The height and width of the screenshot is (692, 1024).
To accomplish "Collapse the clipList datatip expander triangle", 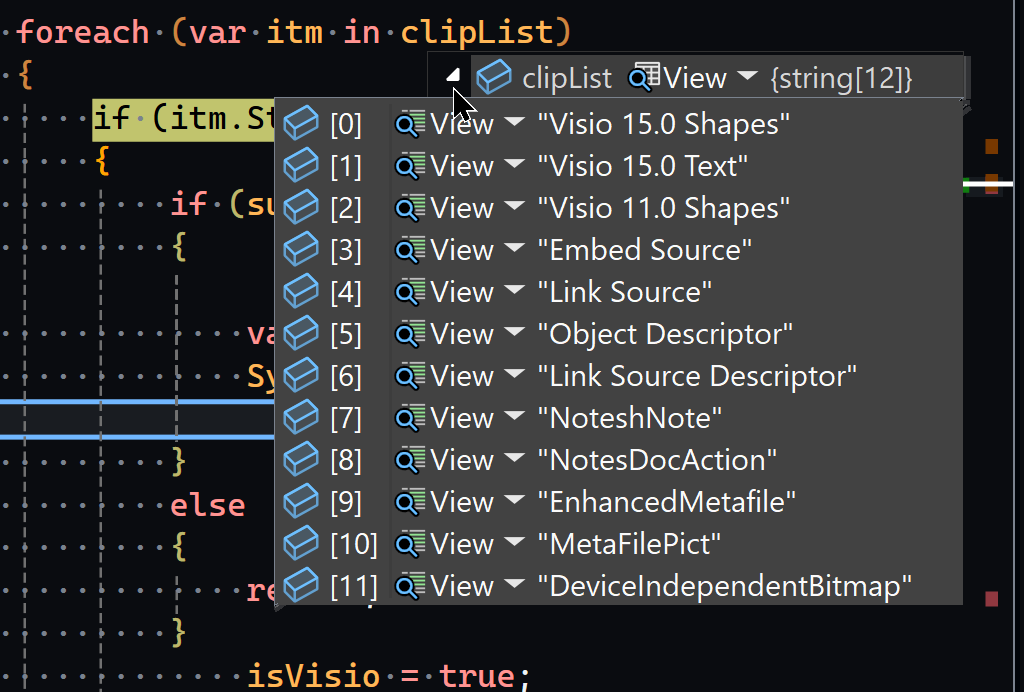I will coord(453,76).
